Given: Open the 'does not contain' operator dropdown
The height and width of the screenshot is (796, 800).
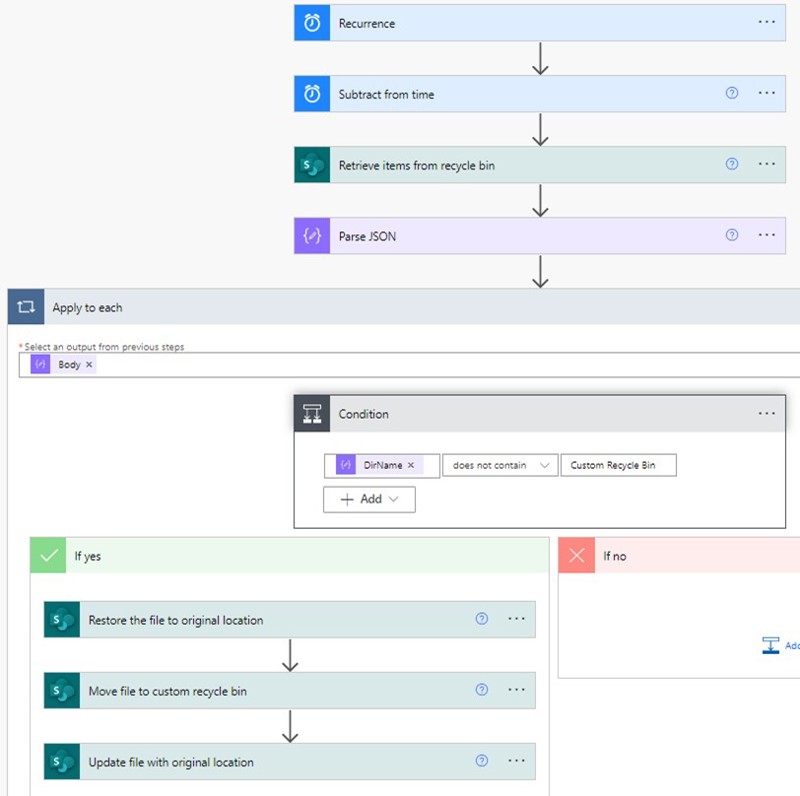Looking at the screenshot, I should point(500,465).
